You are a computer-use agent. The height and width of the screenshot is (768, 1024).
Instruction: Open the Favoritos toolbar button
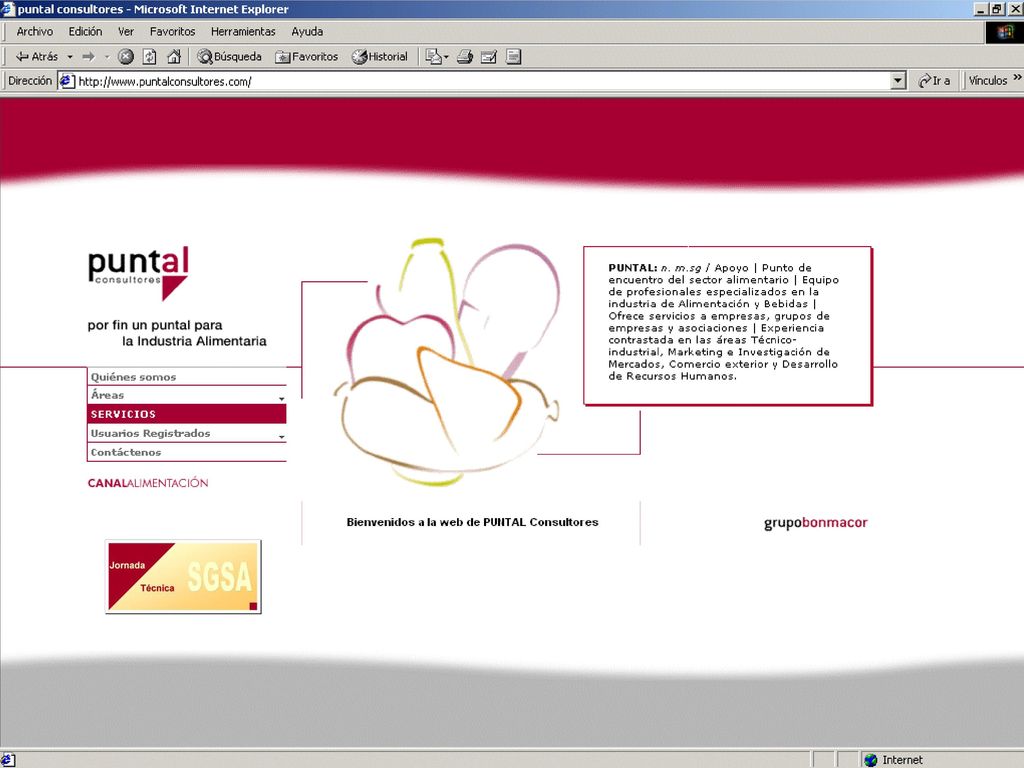point(307,57)
